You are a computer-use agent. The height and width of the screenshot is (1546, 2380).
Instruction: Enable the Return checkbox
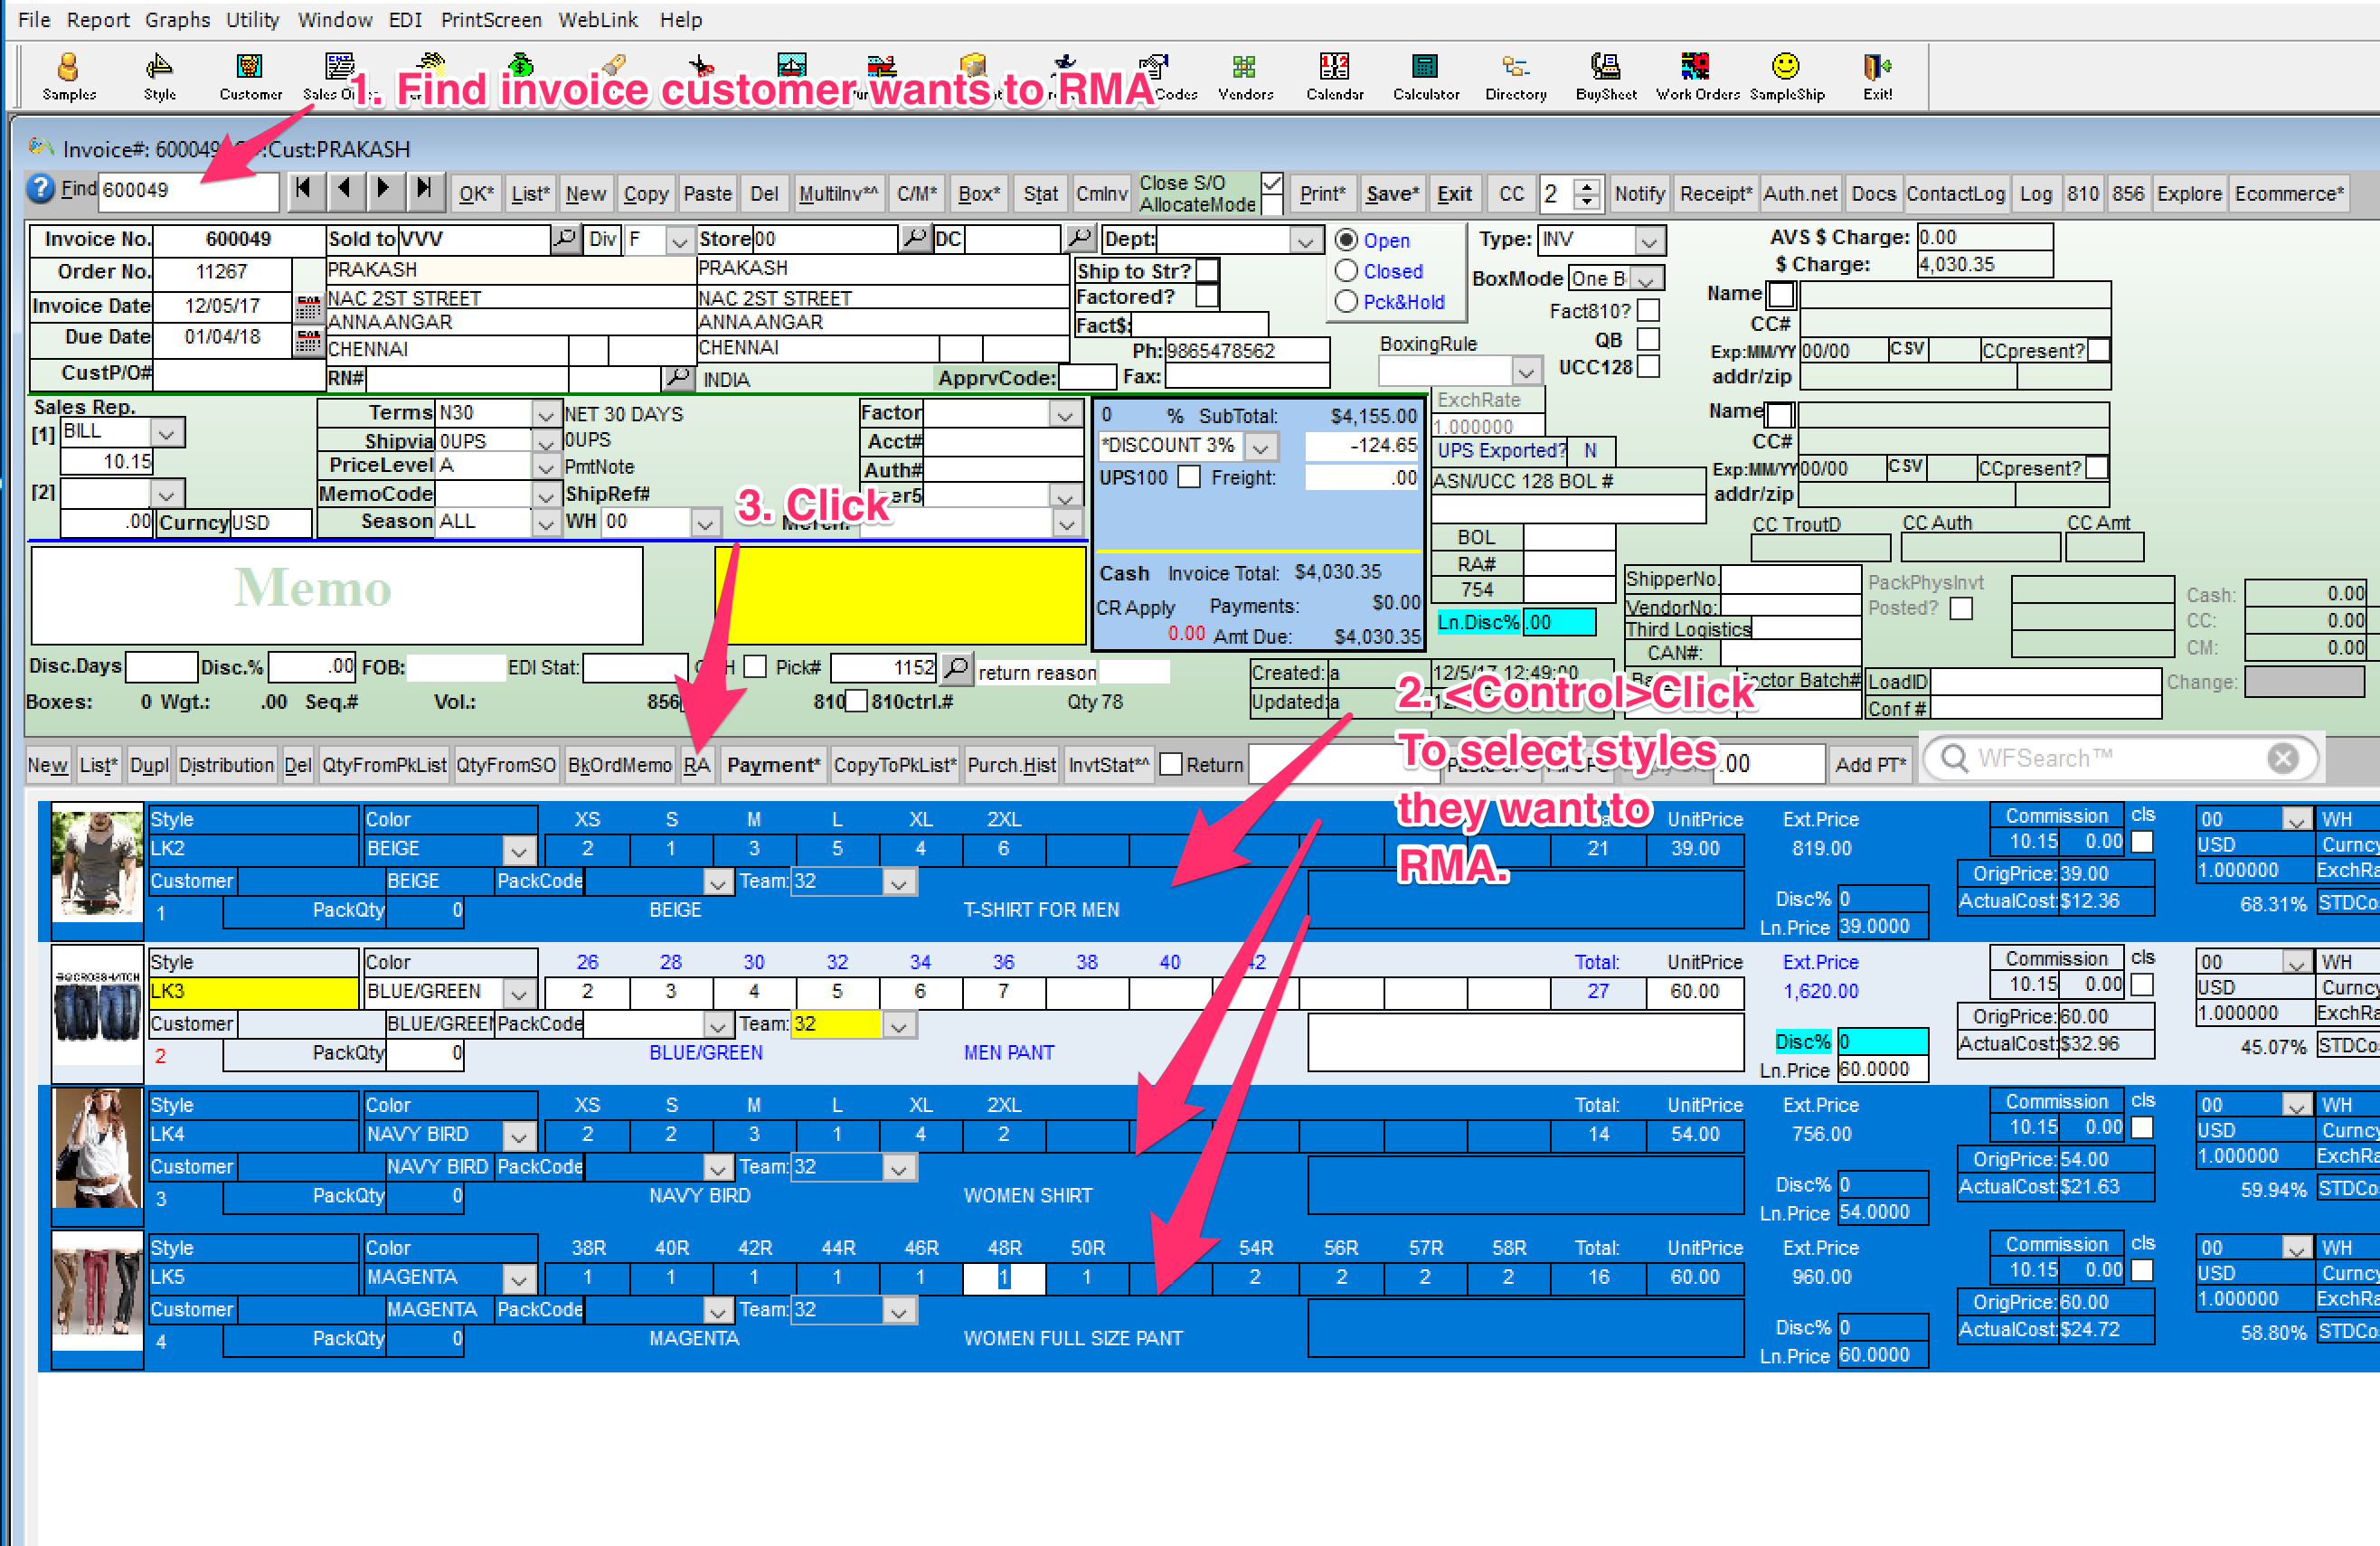(1170, 765)
